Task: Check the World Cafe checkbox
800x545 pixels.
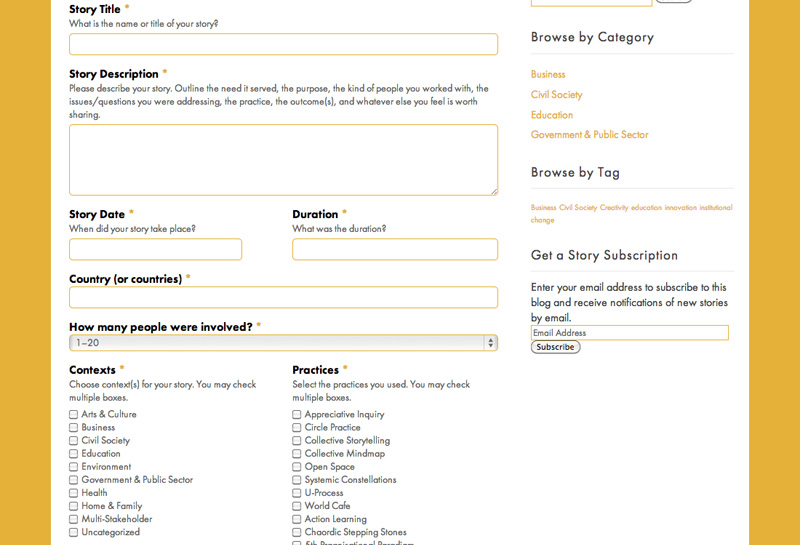Action: click(x=296, y=506)
